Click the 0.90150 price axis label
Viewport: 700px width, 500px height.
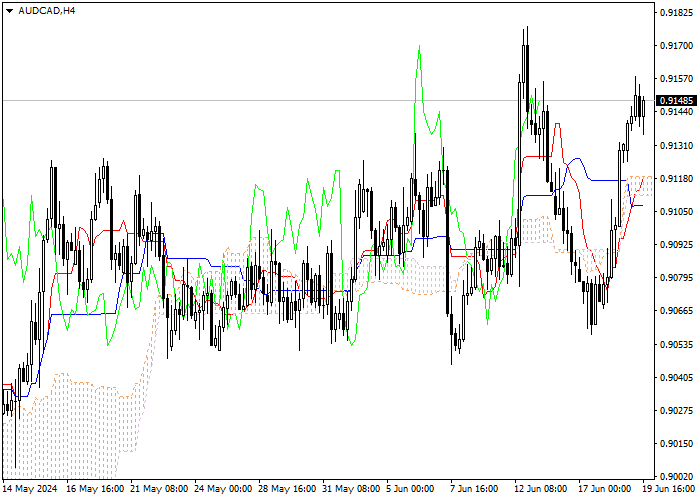[x=676, y=444]
